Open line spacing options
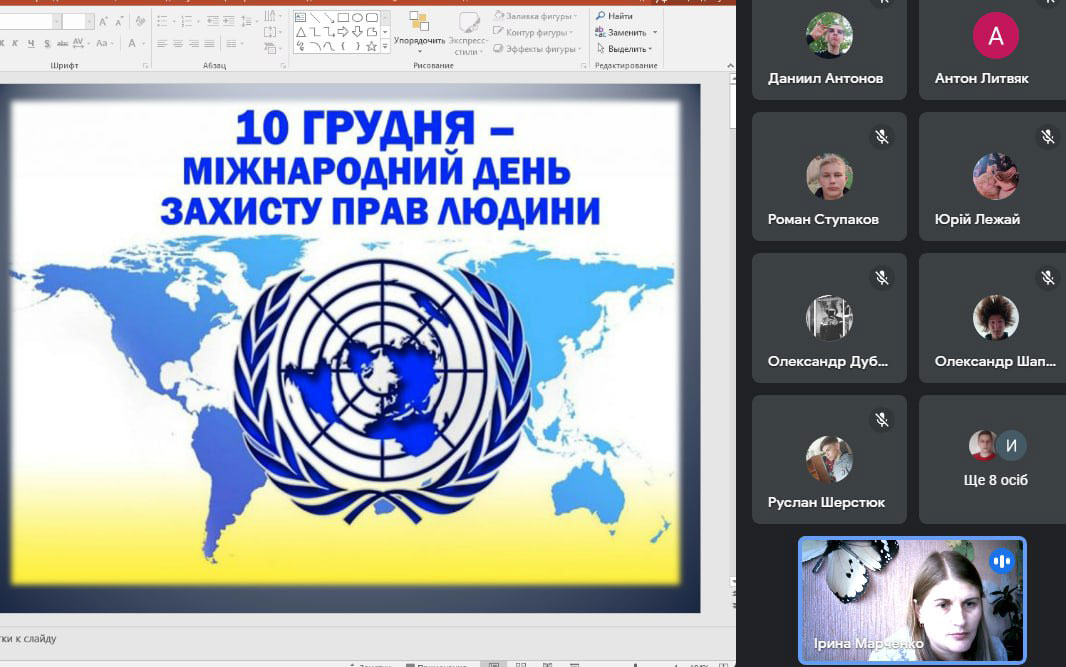1066x667 pixels. (247, 21)
